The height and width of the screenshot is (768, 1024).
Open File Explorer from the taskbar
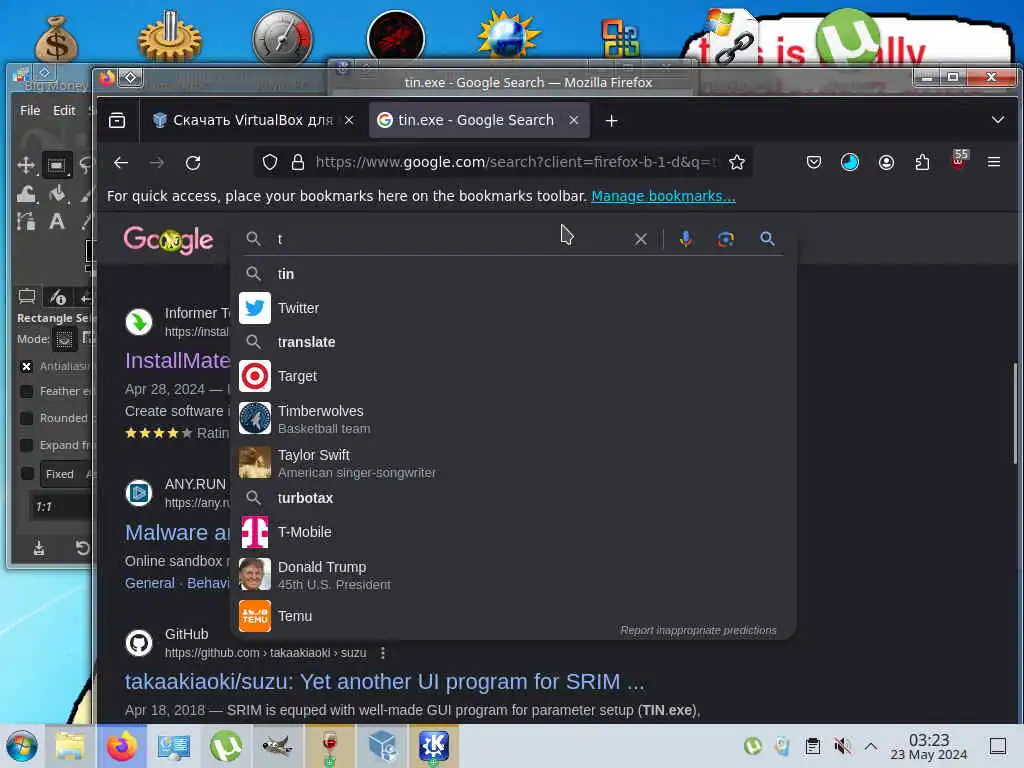(x=70, y=746)
